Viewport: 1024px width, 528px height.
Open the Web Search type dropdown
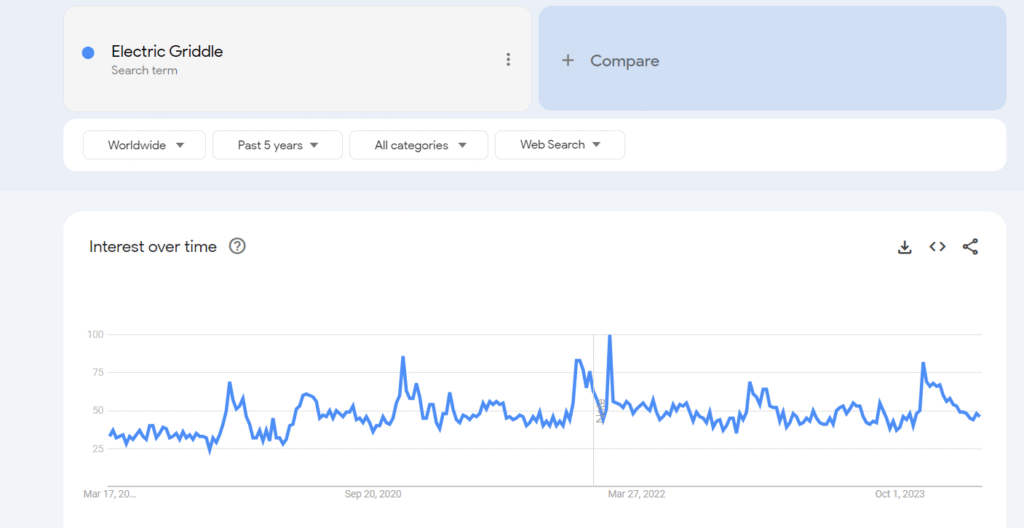click(x=559, y=145)
